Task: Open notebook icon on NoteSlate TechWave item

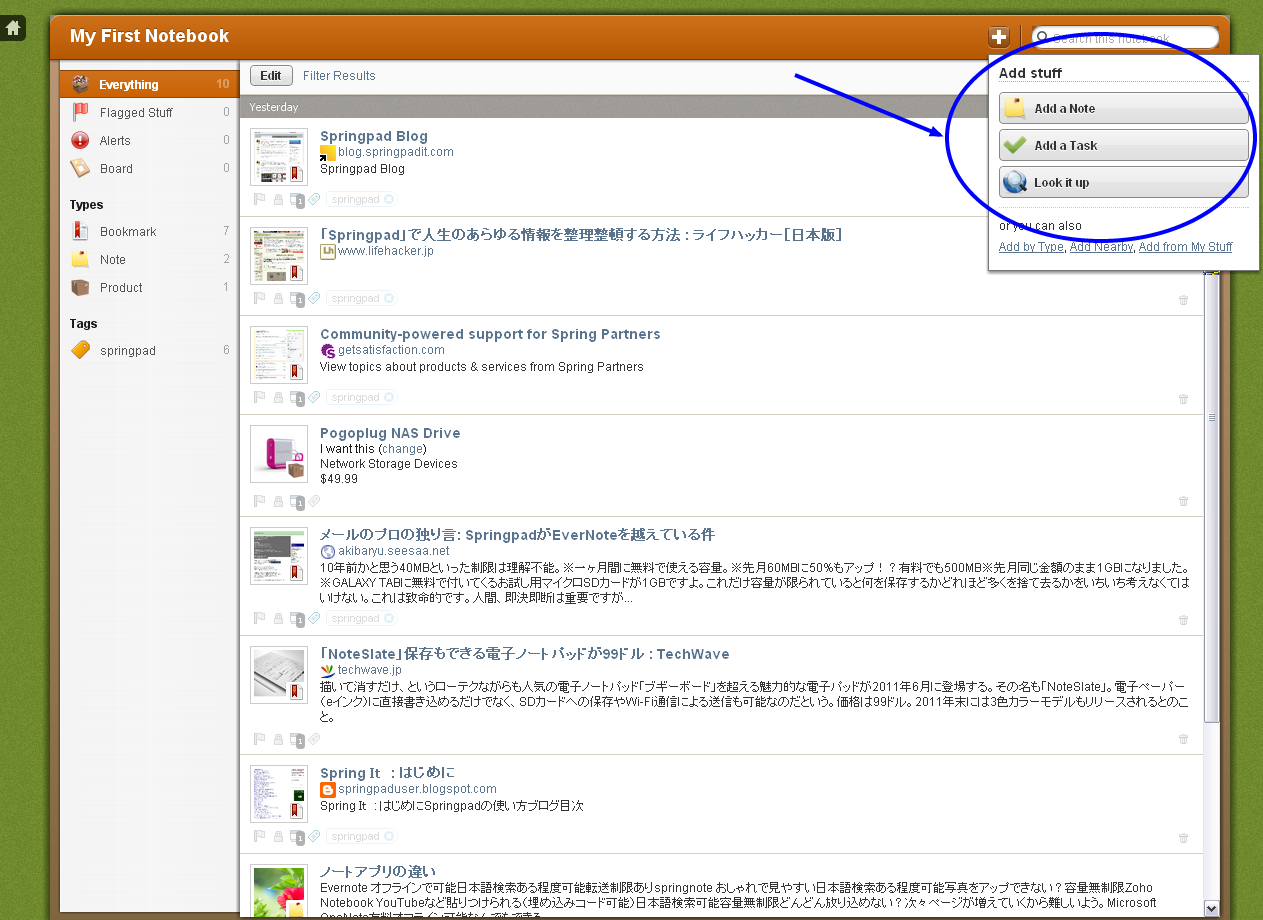Action: pos(296,739)
